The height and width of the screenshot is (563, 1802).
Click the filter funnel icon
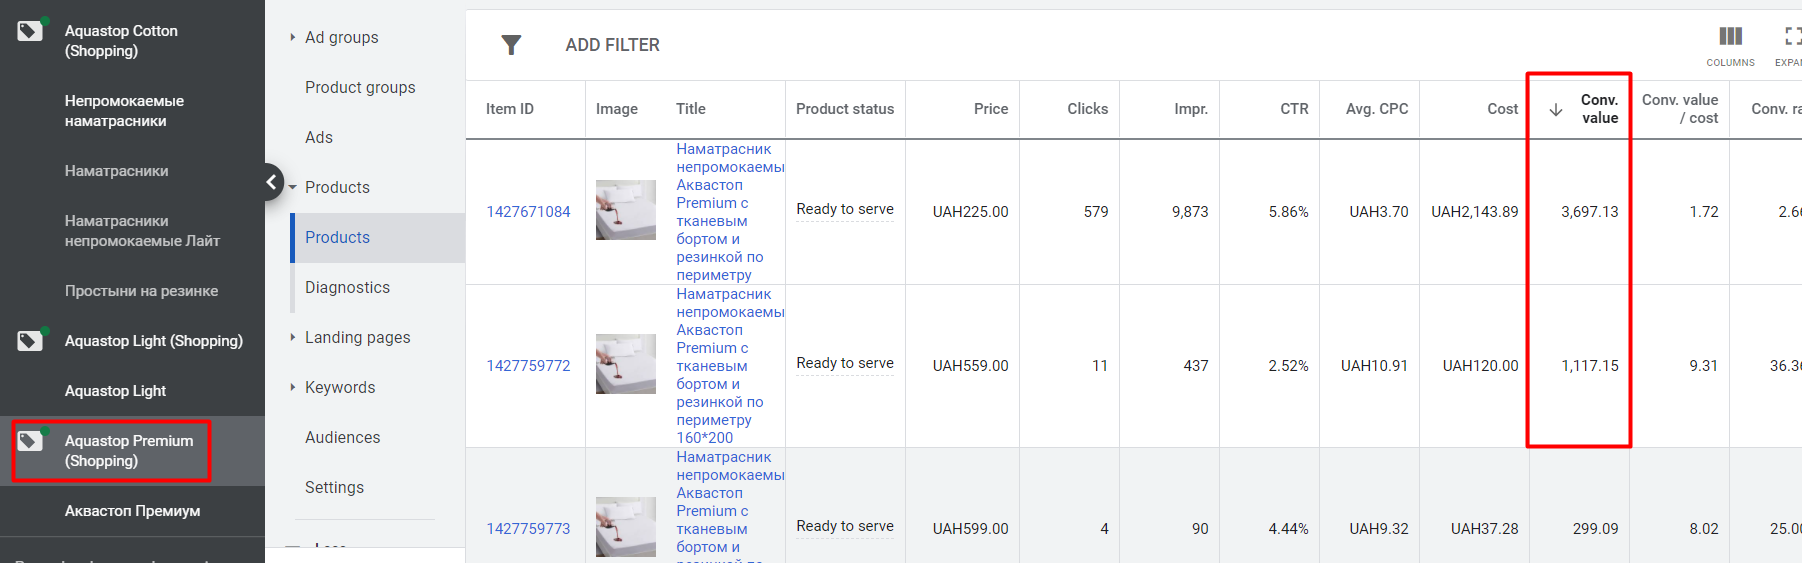pyautogui.click(x=511, y=45)
